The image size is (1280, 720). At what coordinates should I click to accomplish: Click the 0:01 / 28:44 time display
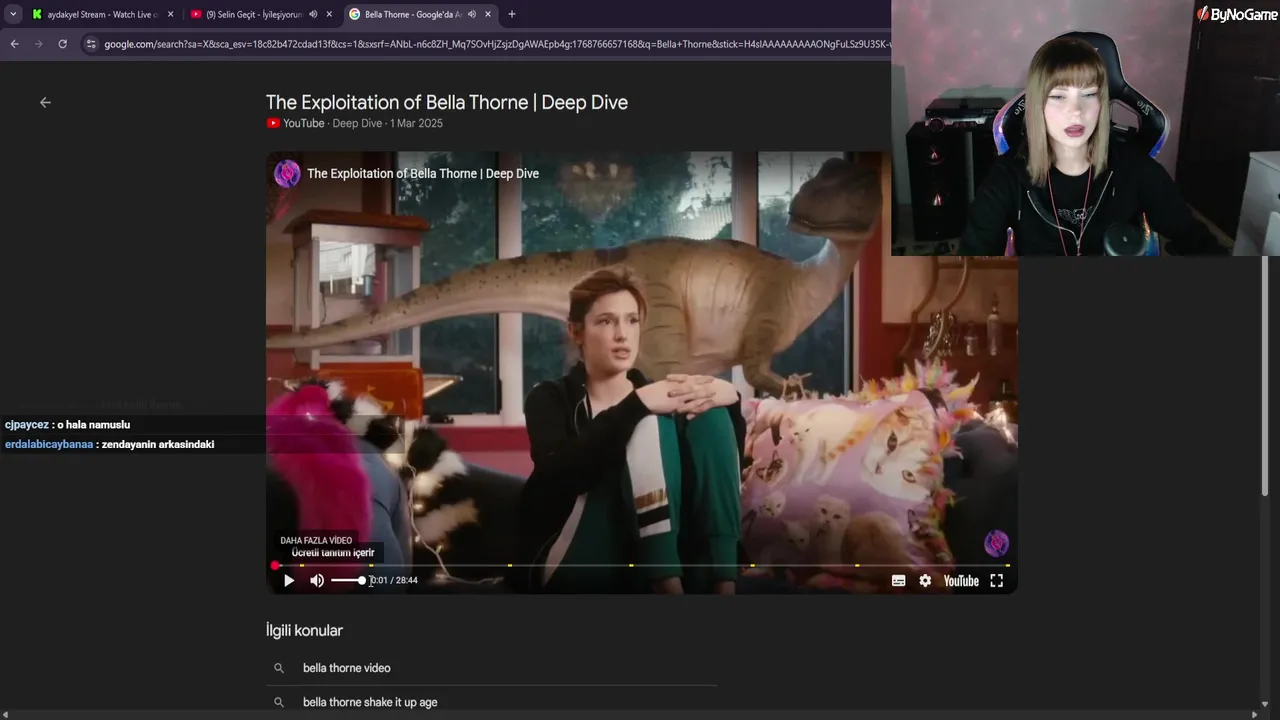(x=394, y=580)
